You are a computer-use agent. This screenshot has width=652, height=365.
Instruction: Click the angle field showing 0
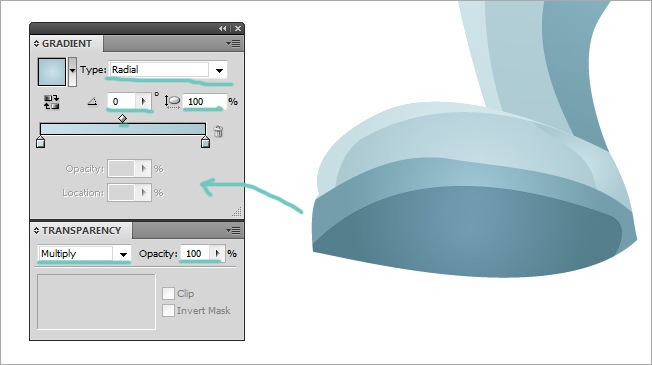tap(121, 101)
